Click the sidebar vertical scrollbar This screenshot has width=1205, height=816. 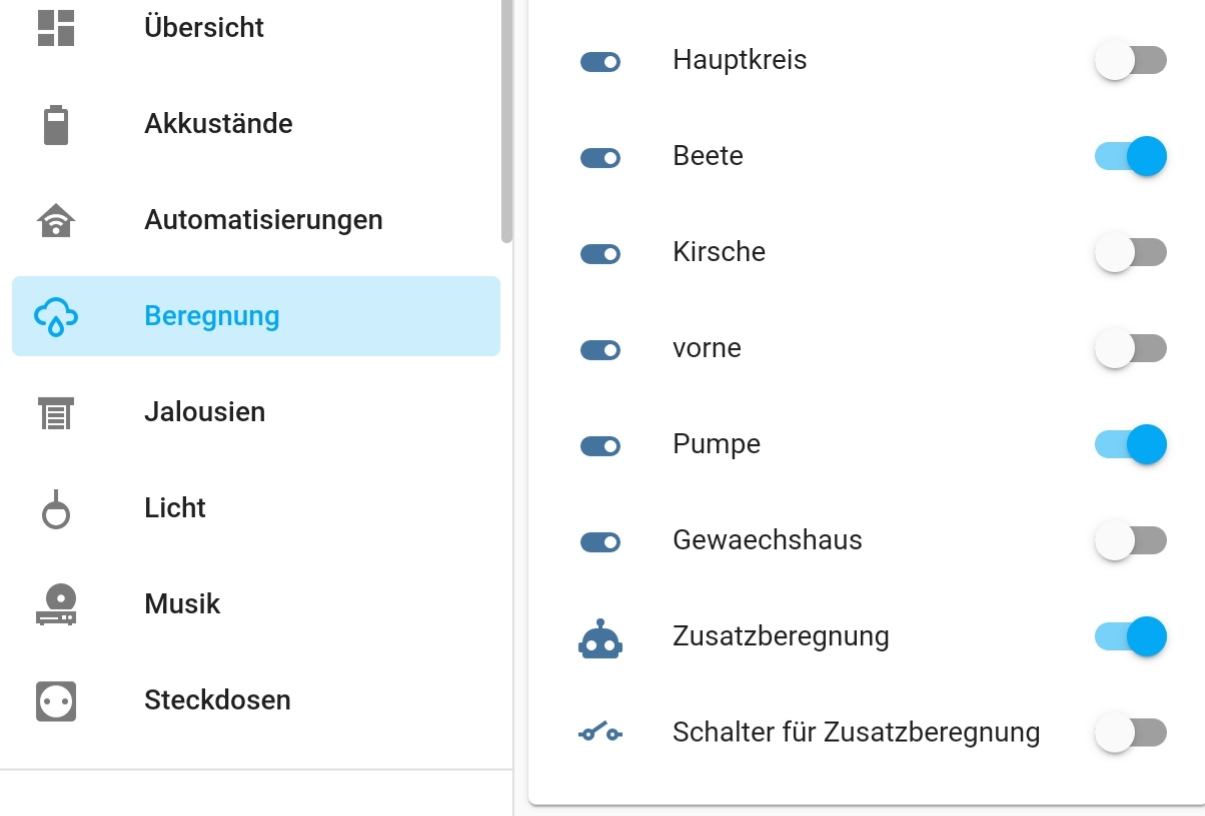click(x=507, y=120)
